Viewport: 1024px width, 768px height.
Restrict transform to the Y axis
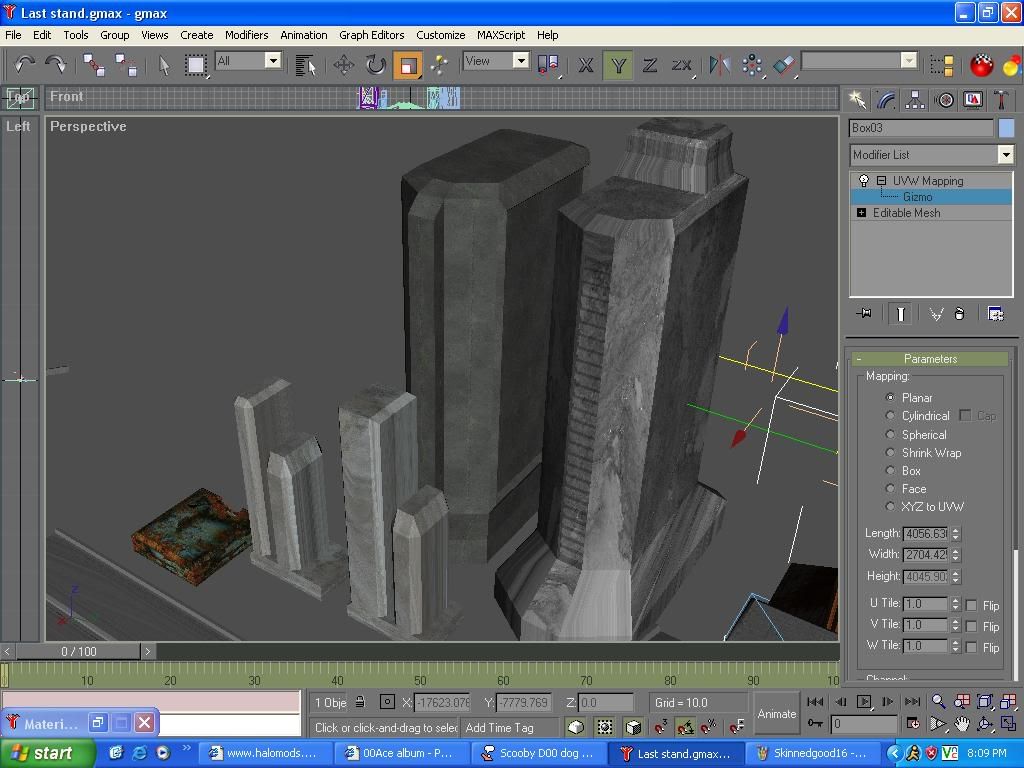coord(618,65)
